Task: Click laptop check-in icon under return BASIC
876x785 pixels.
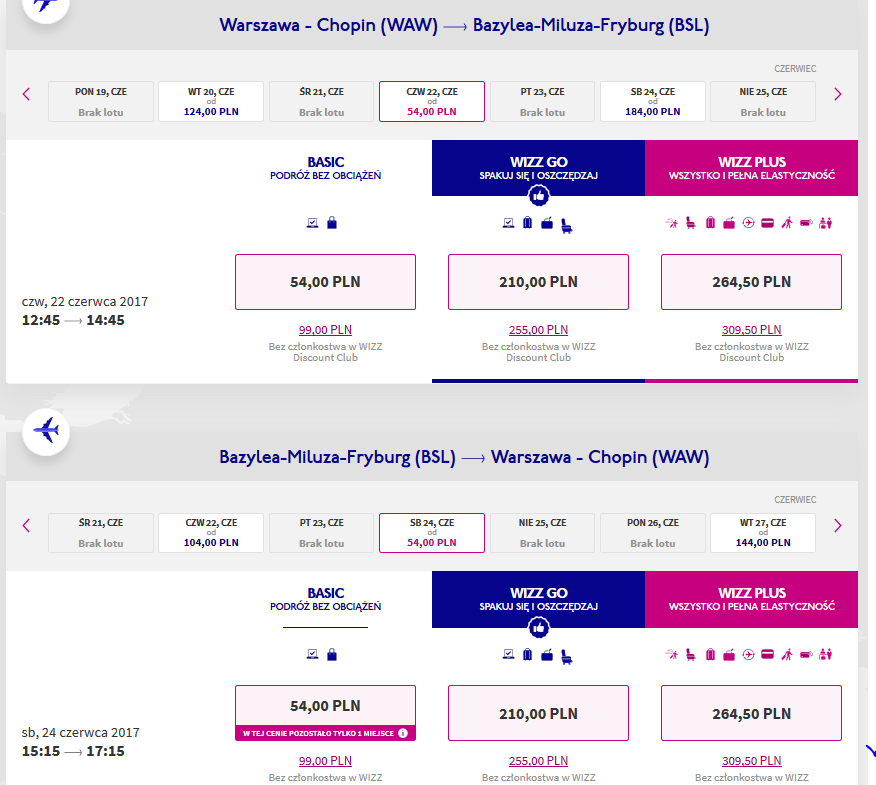Action: (x=312, y=654)
